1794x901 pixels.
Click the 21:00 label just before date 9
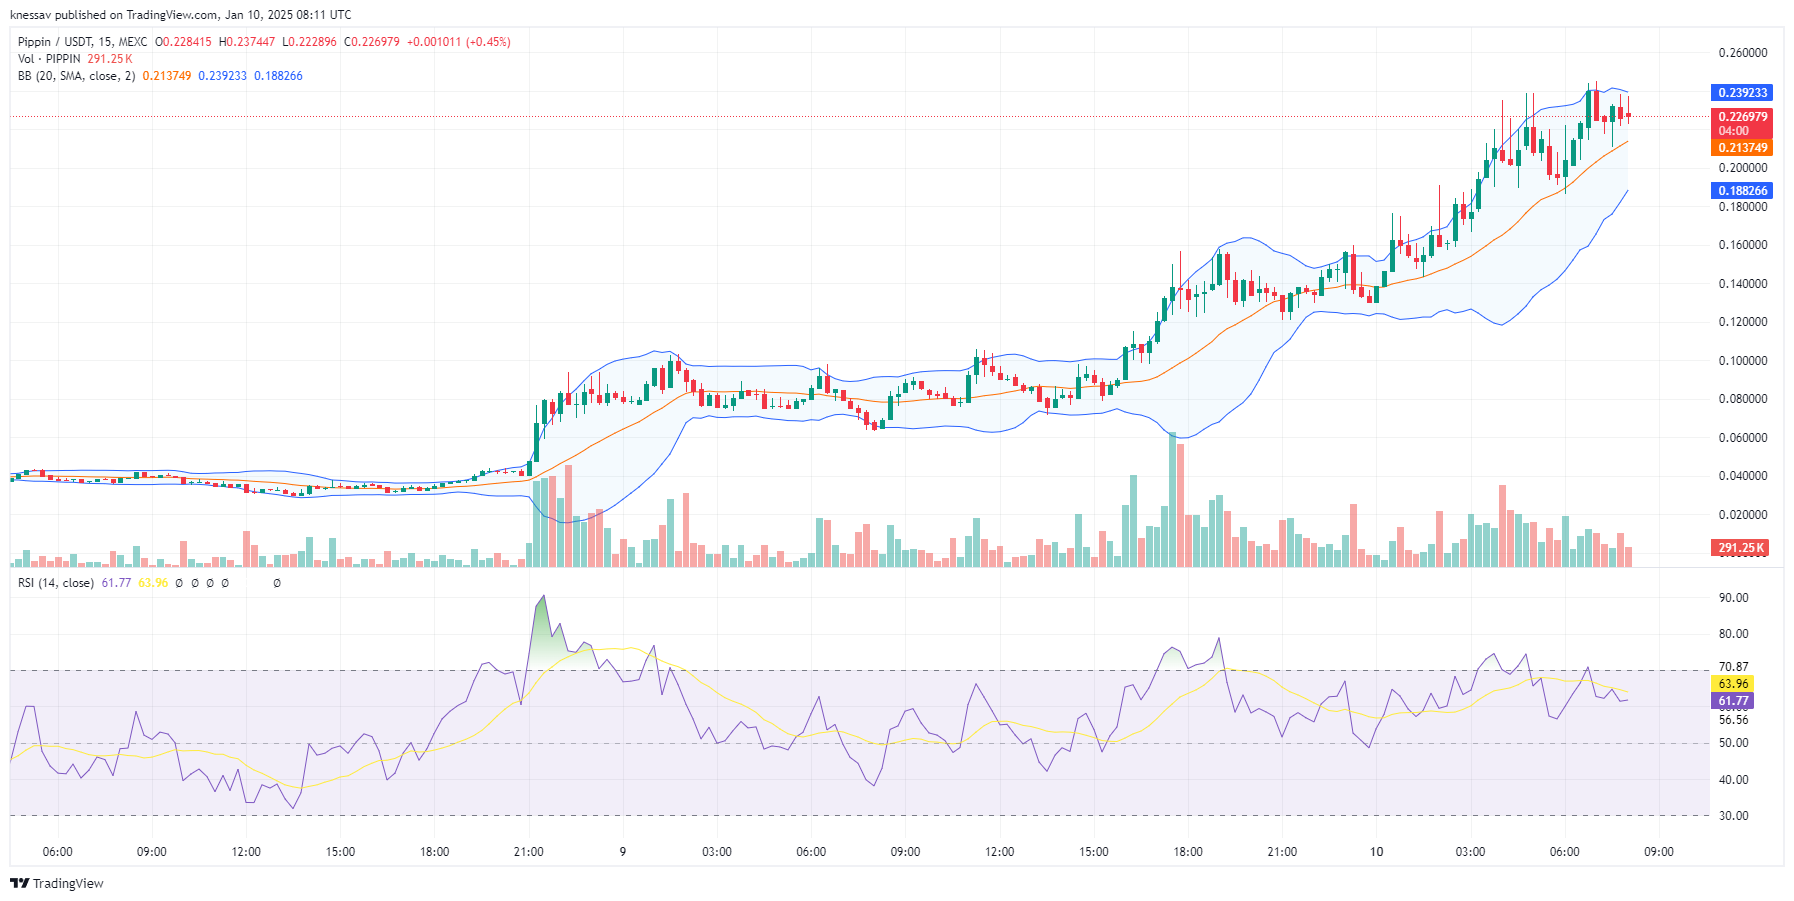529,852
